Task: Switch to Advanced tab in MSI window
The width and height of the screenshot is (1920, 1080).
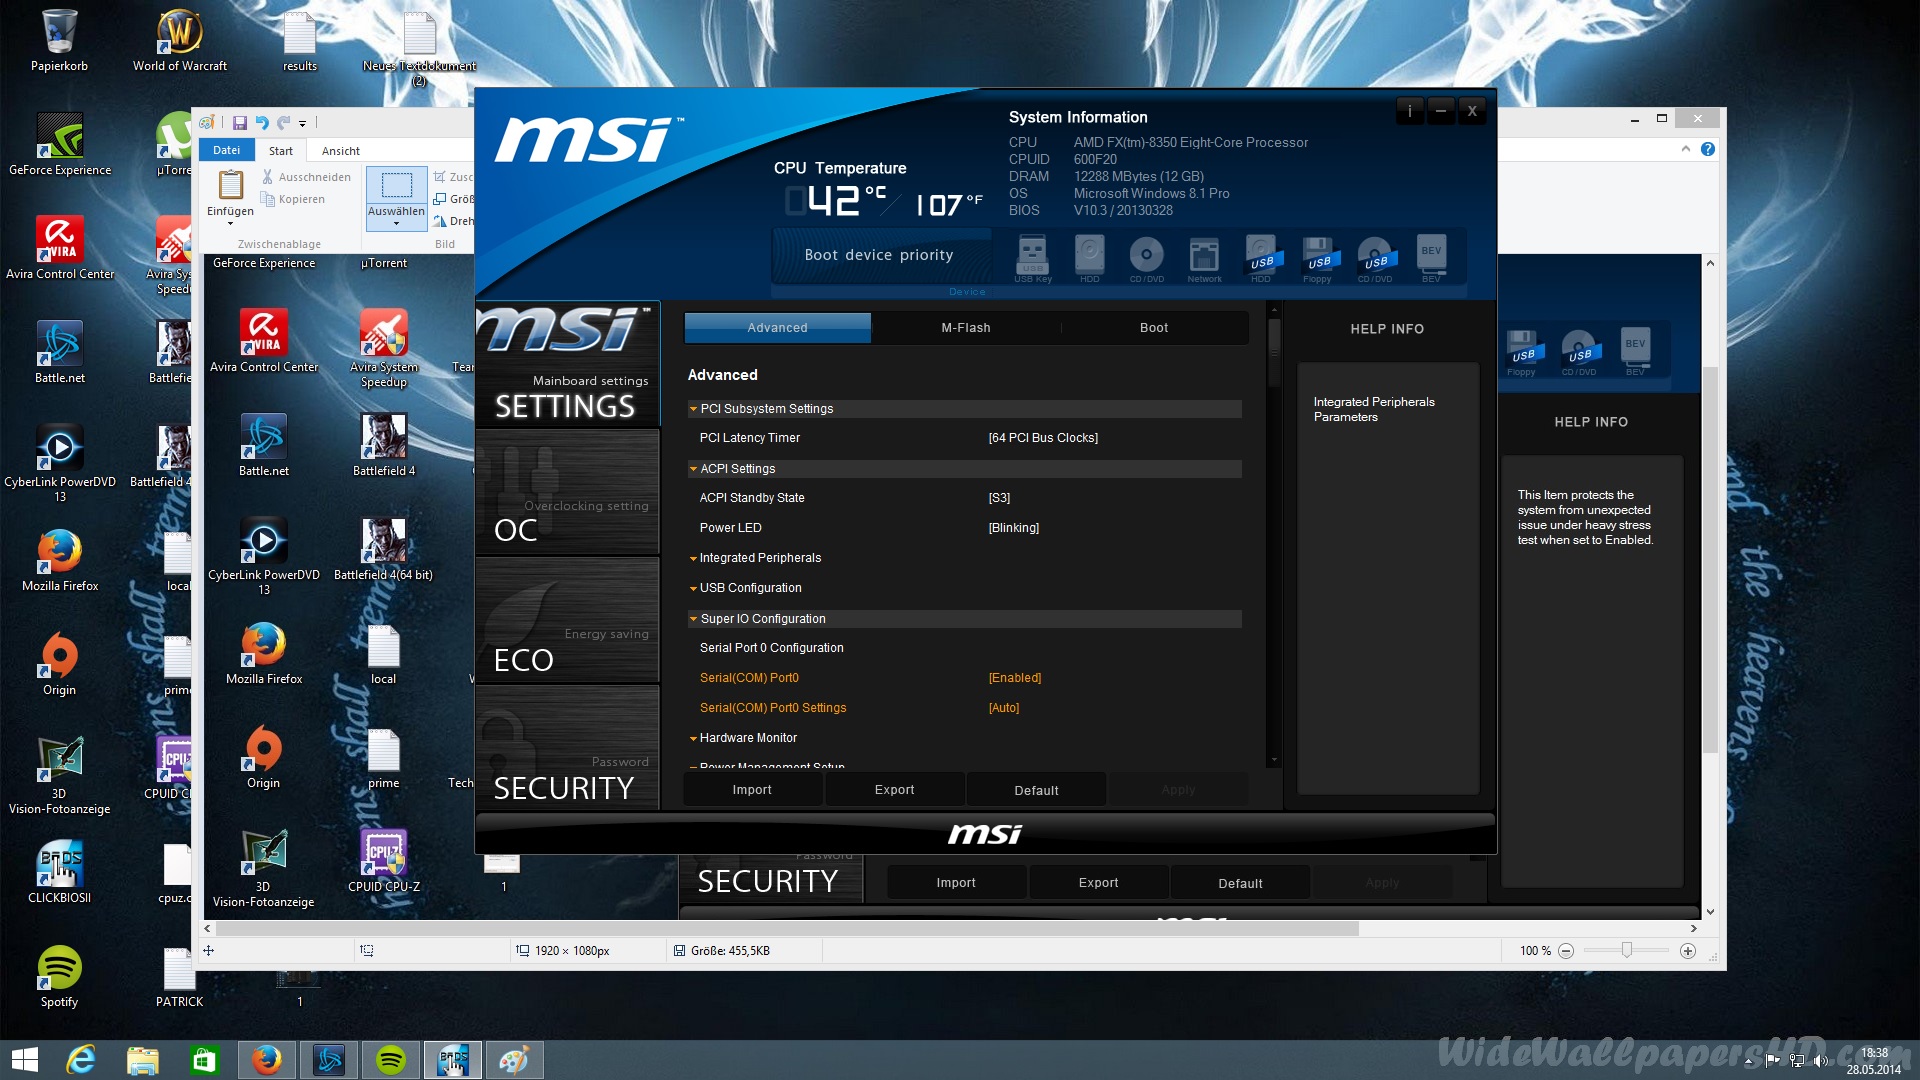Action: tap(777, 328)
